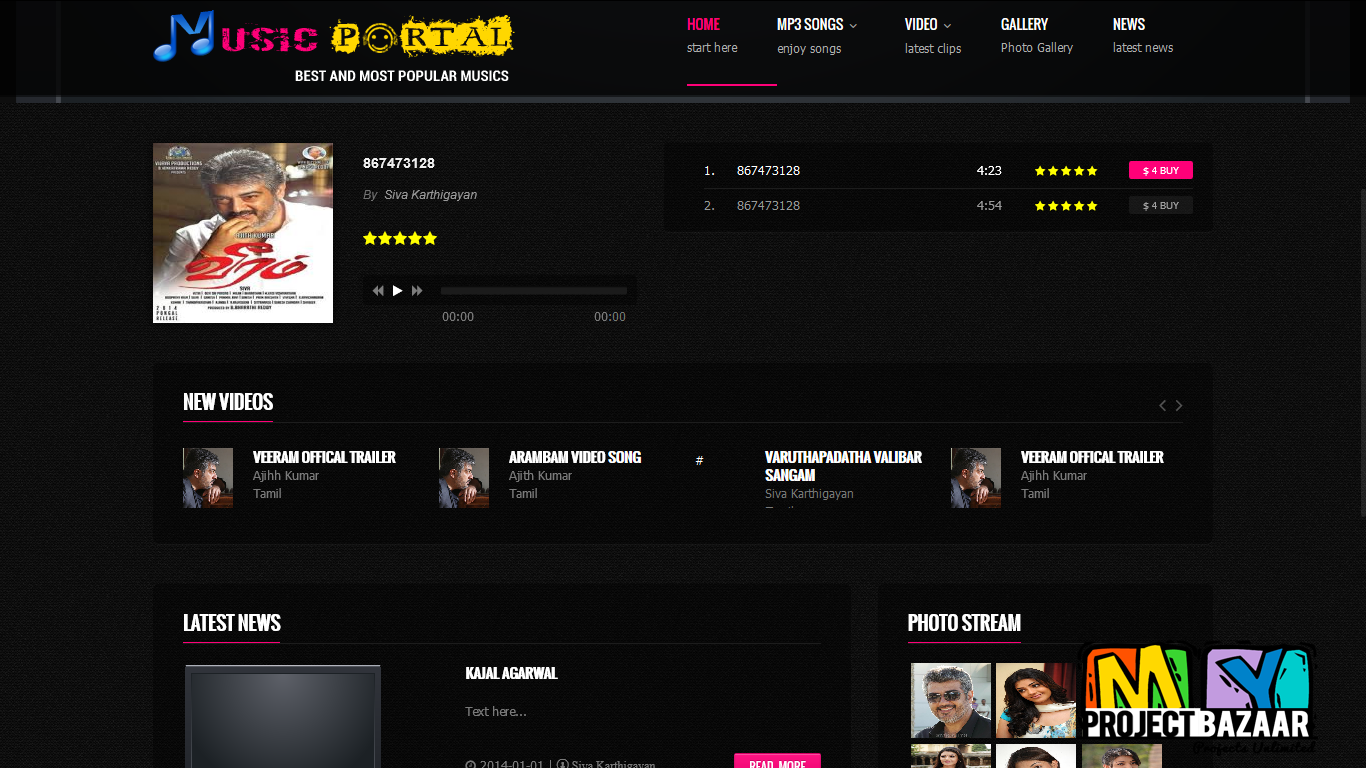Click star rating under the album title
The image size is (1366, 768).
click(399, 239)
